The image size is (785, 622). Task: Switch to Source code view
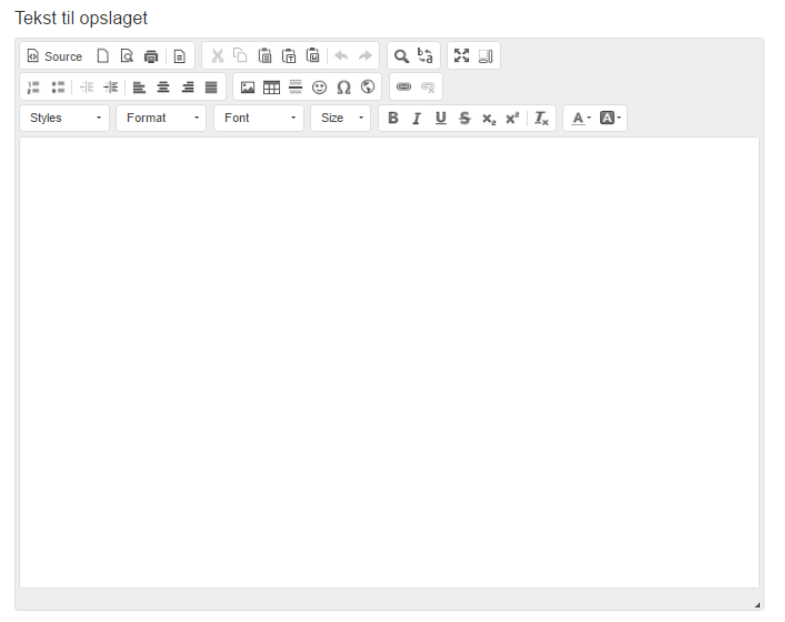[x=55, y=56]
